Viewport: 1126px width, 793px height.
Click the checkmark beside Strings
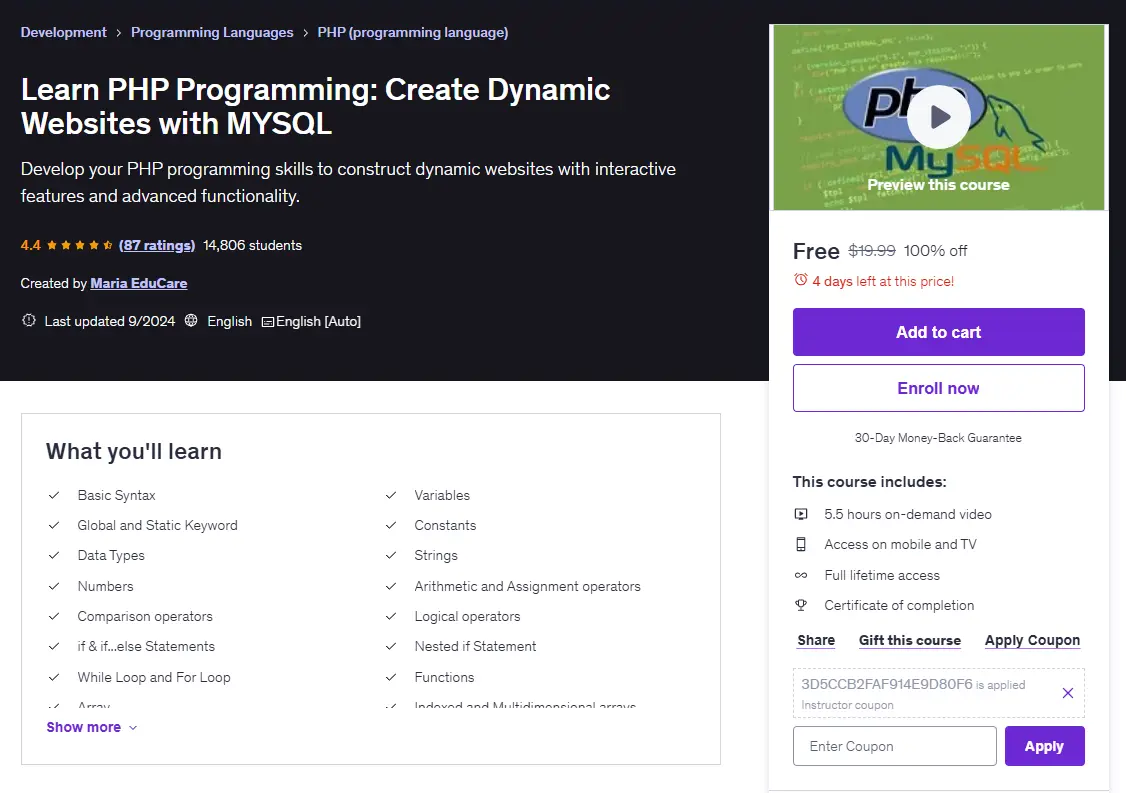pyautogui.click(x=391, y=555)
